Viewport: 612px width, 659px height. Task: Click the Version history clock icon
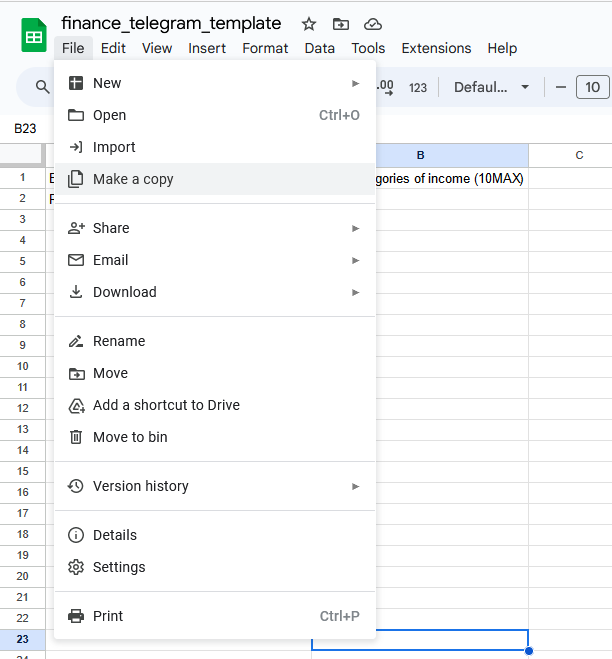pos(76,486)
